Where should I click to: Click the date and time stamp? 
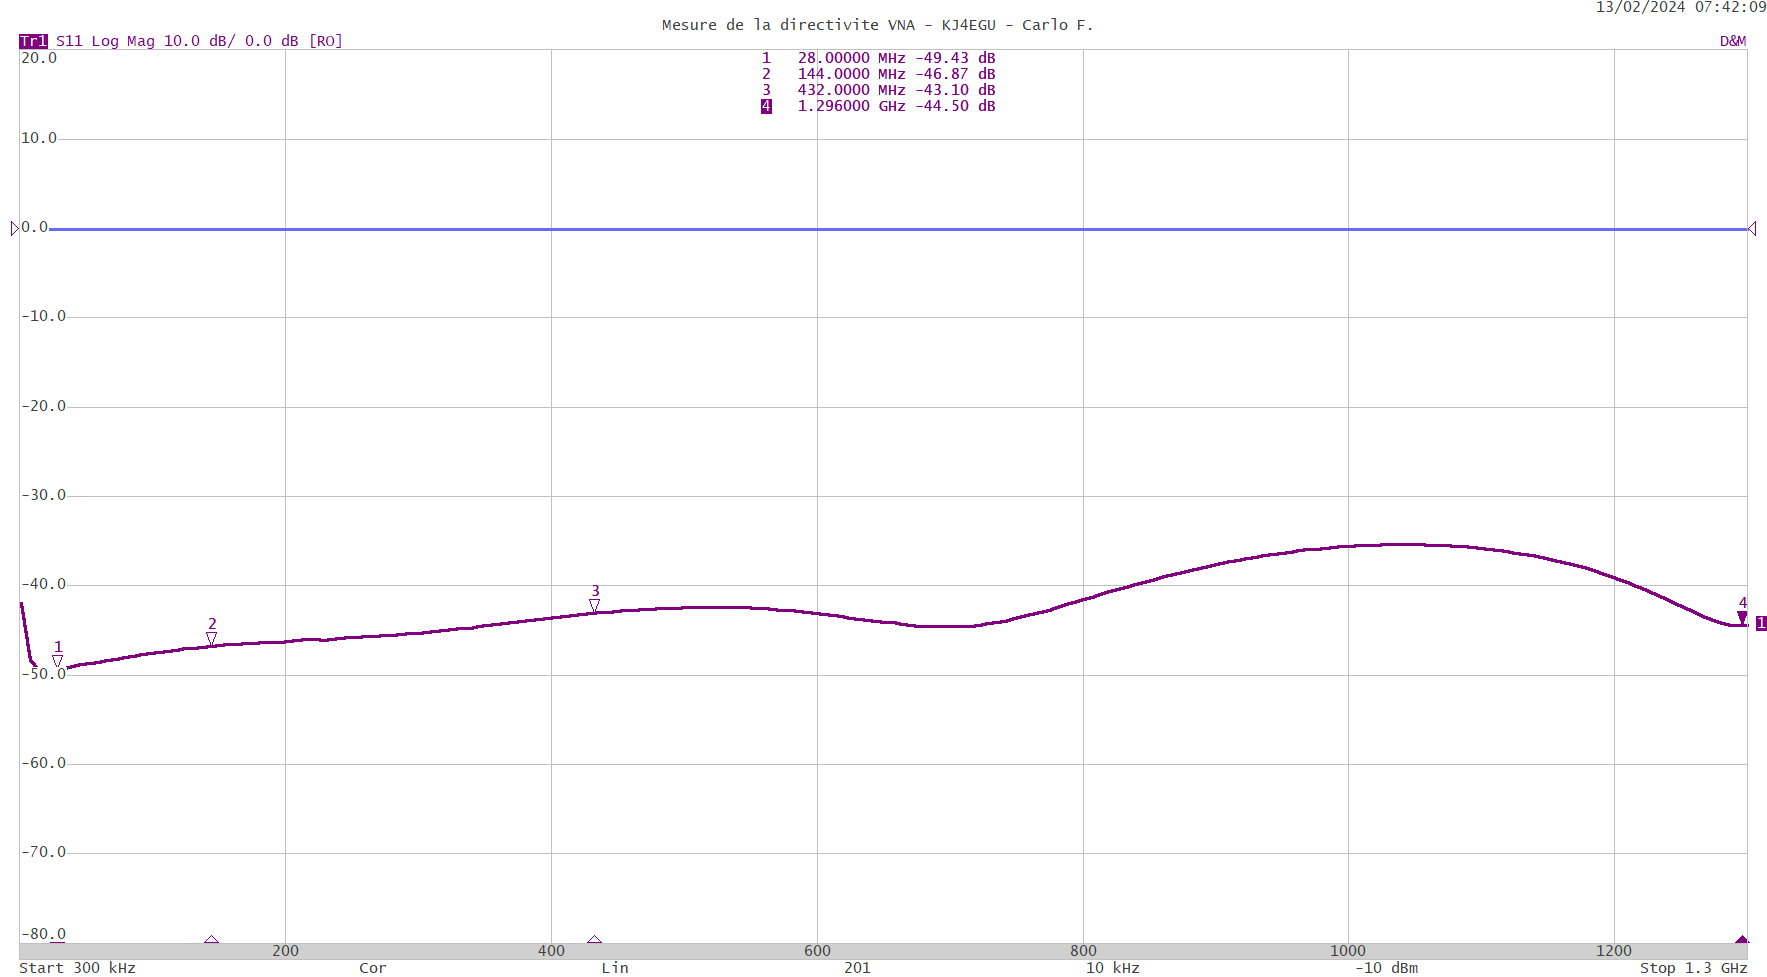tap(1681, 7)
